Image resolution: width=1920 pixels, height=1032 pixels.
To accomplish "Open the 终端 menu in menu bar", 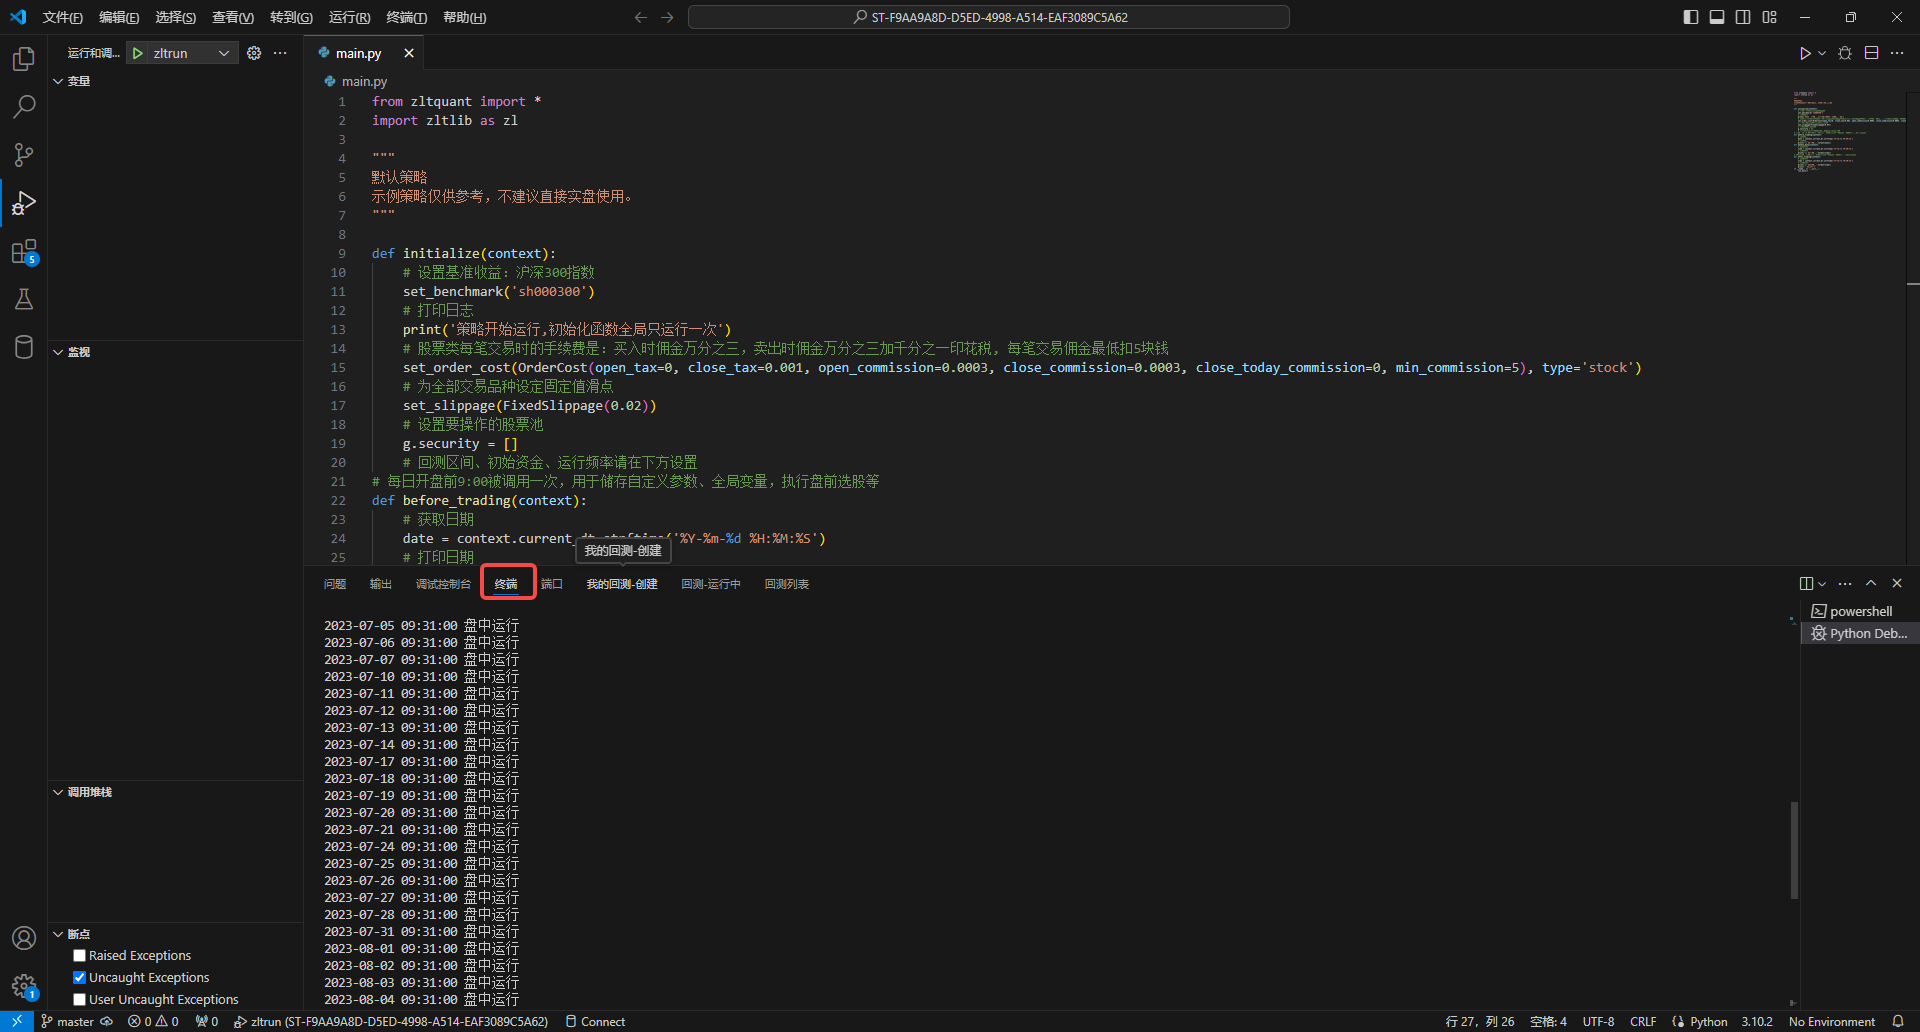I will pyautogui.click(x=406, y=17).
